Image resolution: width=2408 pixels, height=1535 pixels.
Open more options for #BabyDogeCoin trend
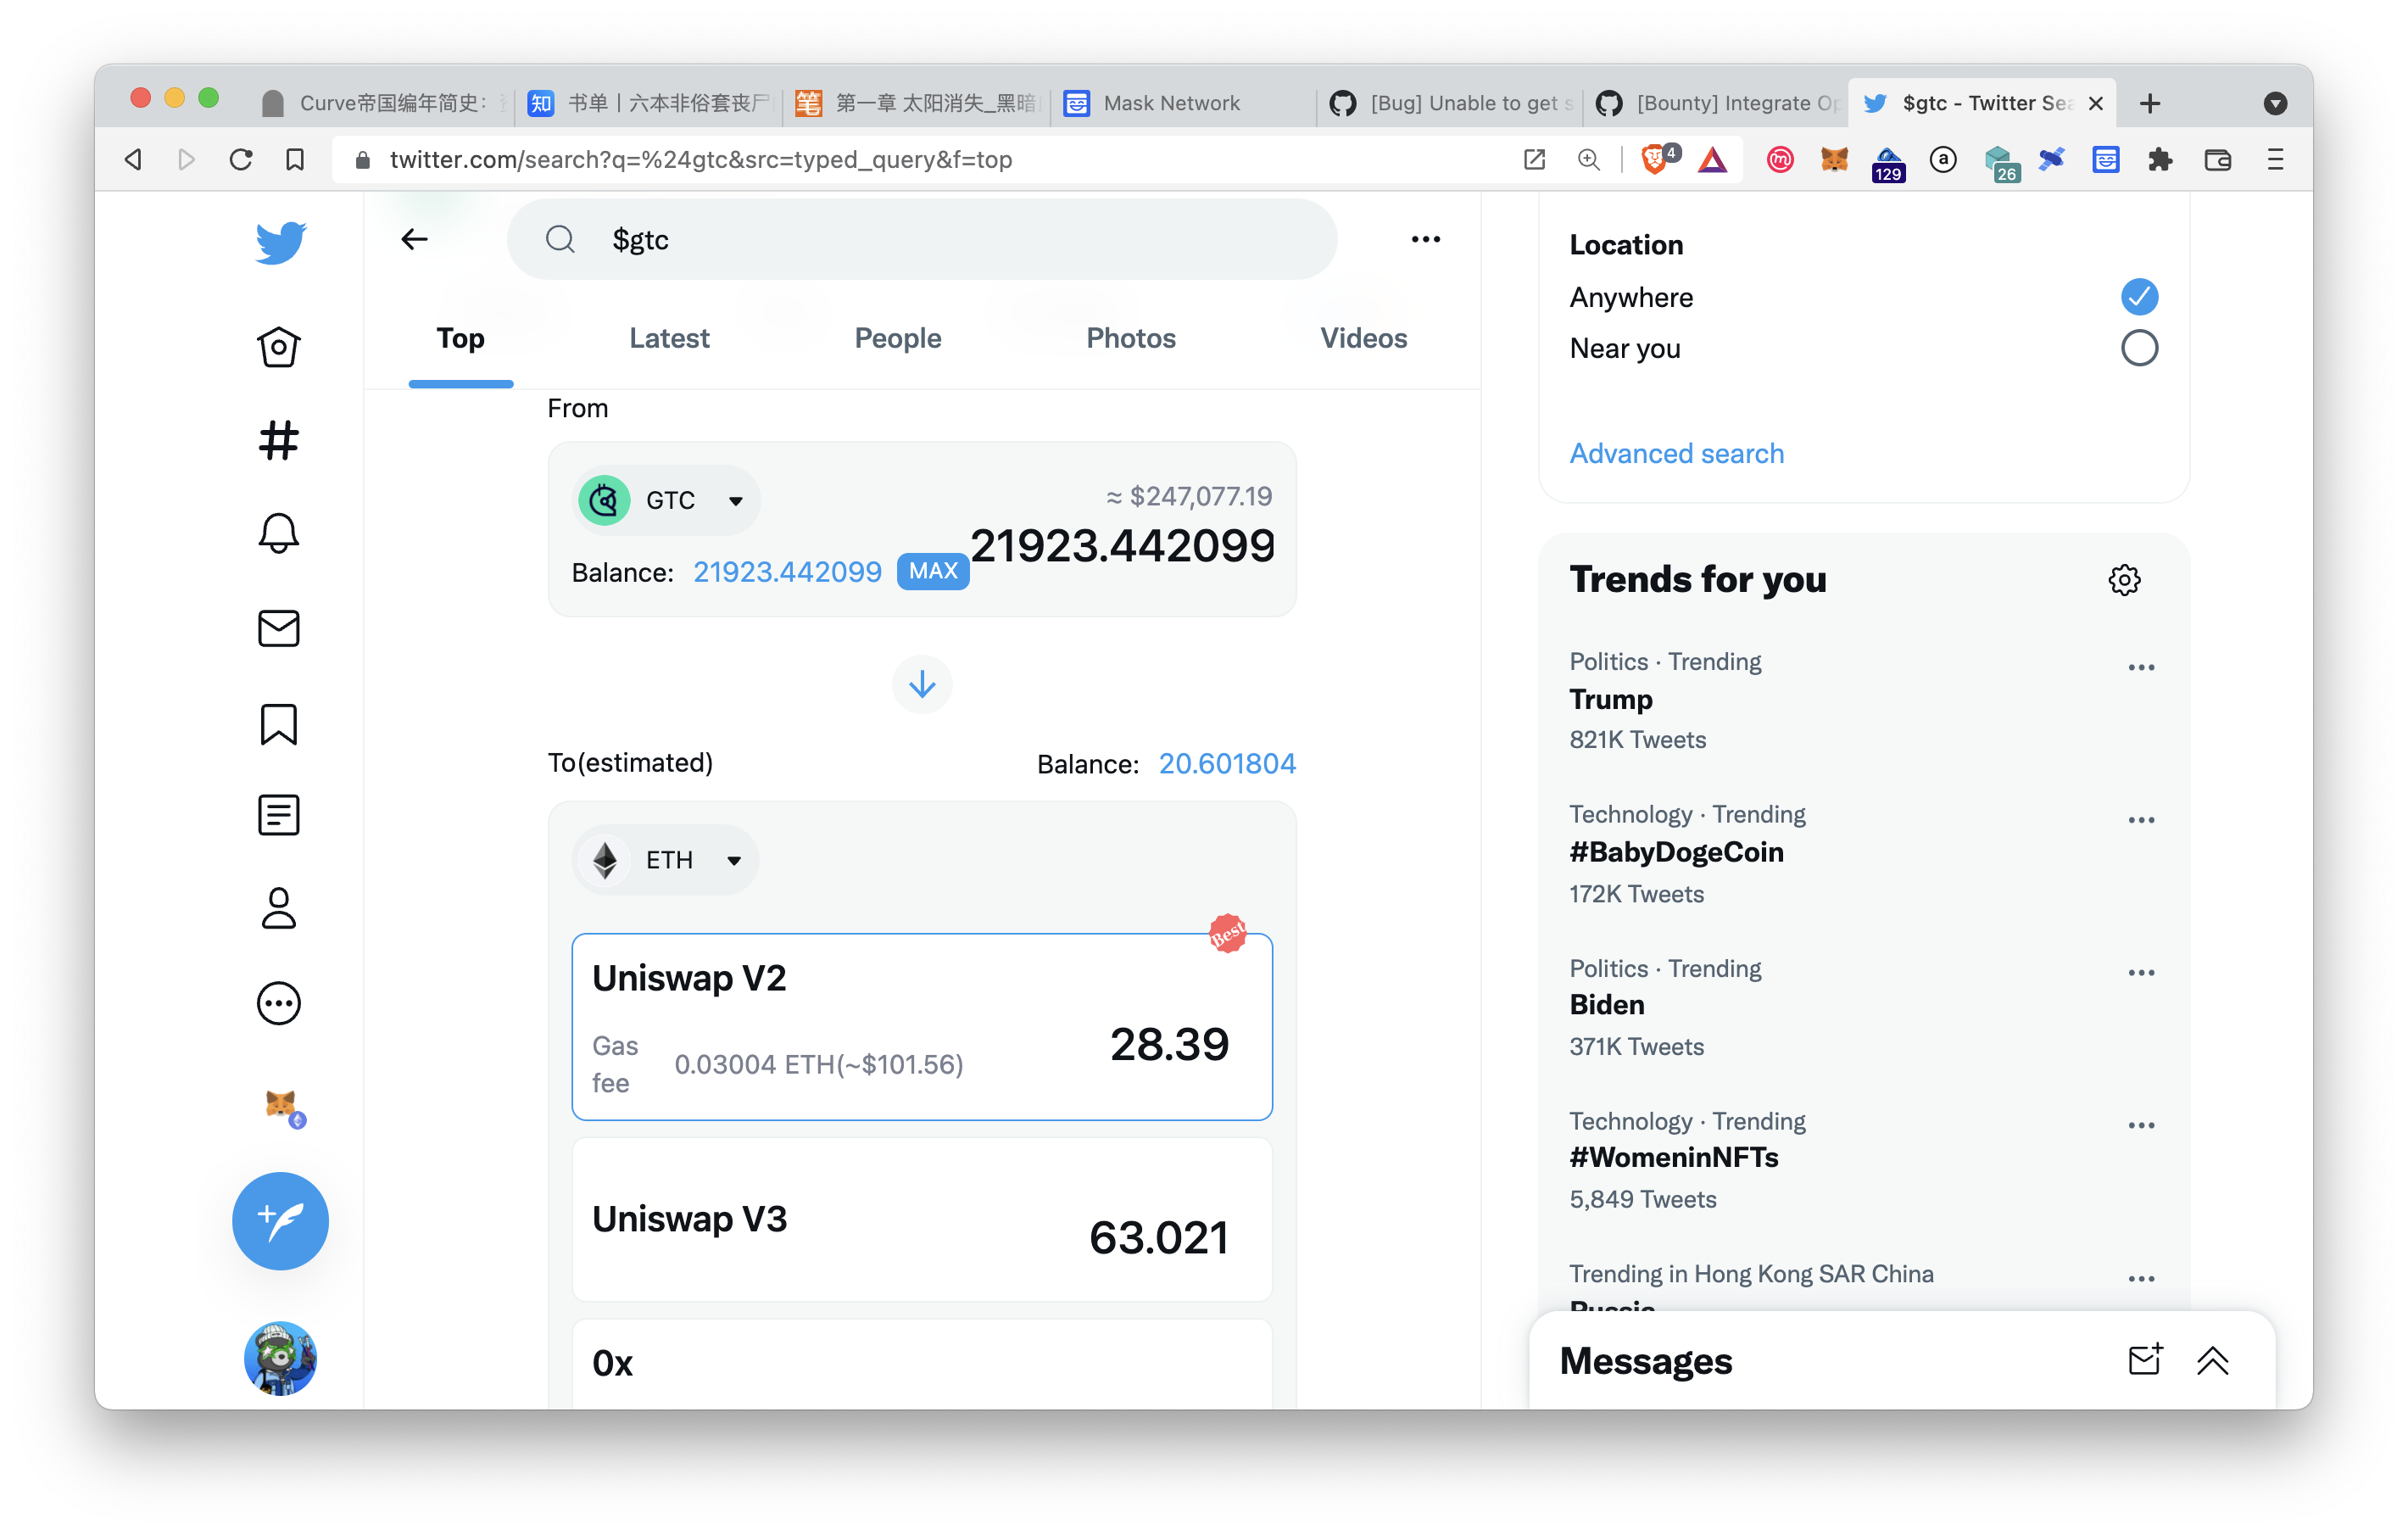coord(2141,820)
